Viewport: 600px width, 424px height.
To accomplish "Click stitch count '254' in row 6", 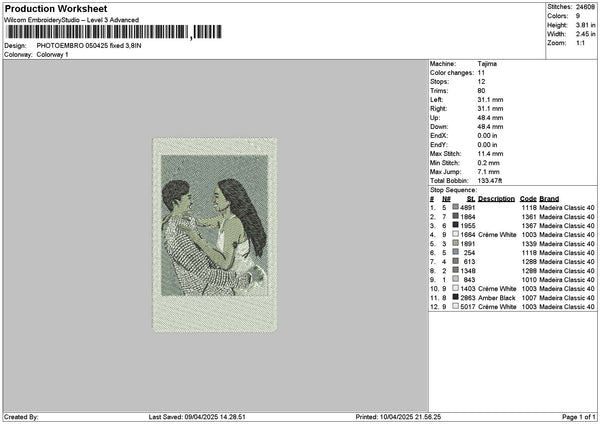I will tap(469, 253).
